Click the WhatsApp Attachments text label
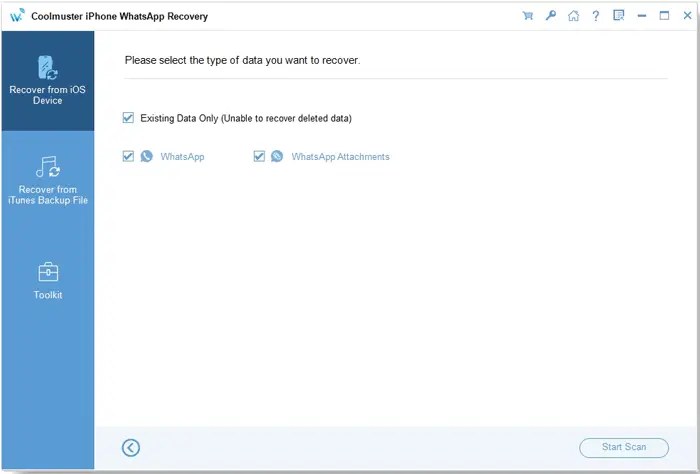 (x=340, y=157)
